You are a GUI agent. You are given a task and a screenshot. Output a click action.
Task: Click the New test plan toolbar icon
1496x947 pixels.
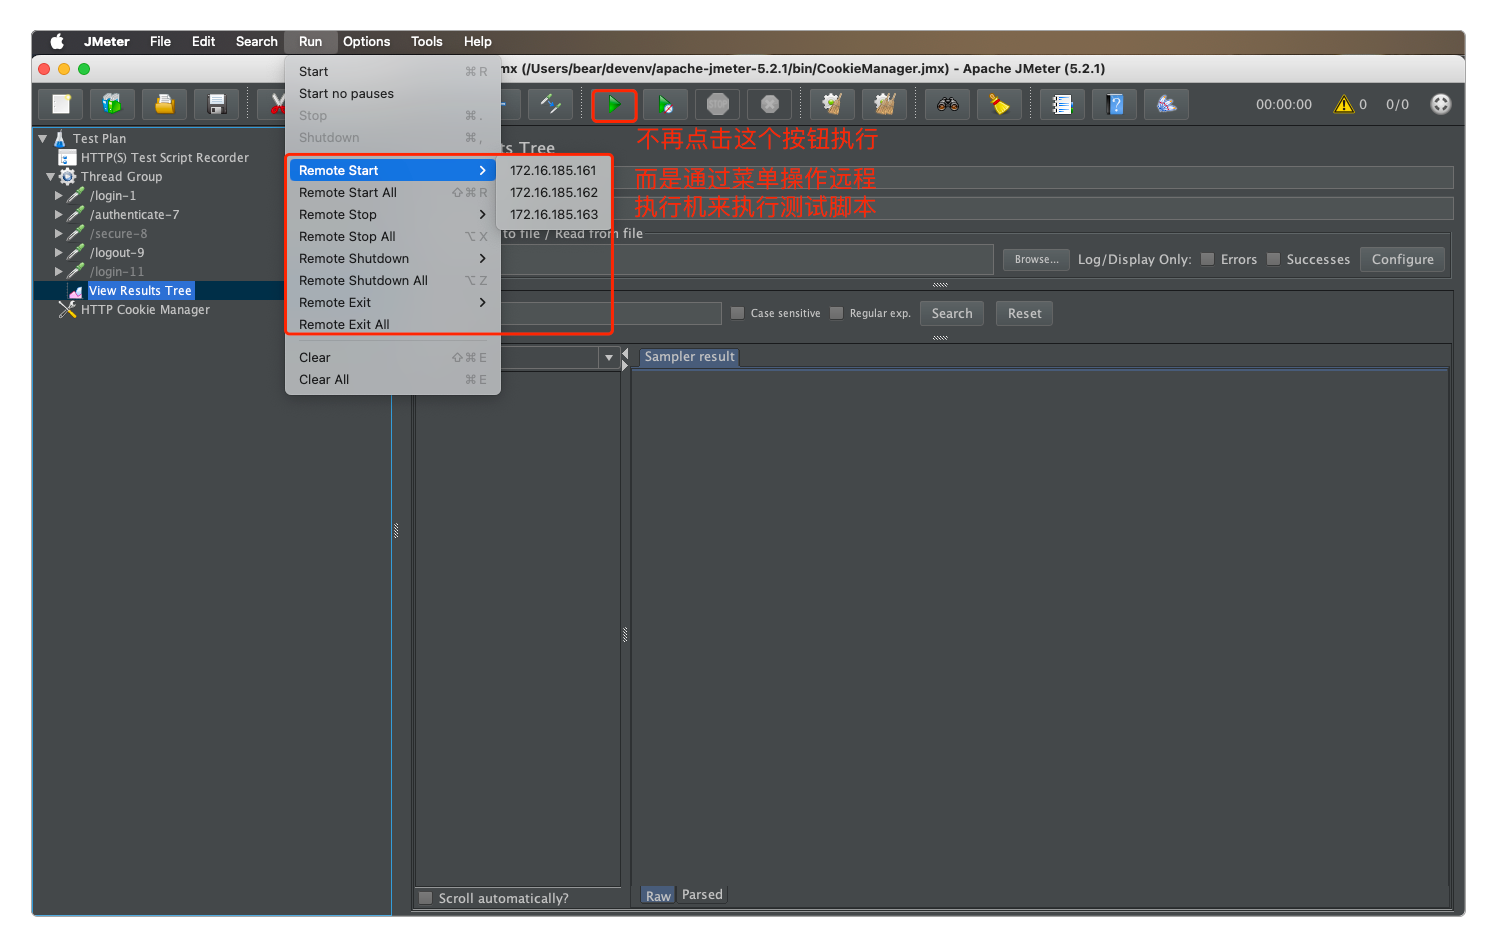tap(61, 104)
